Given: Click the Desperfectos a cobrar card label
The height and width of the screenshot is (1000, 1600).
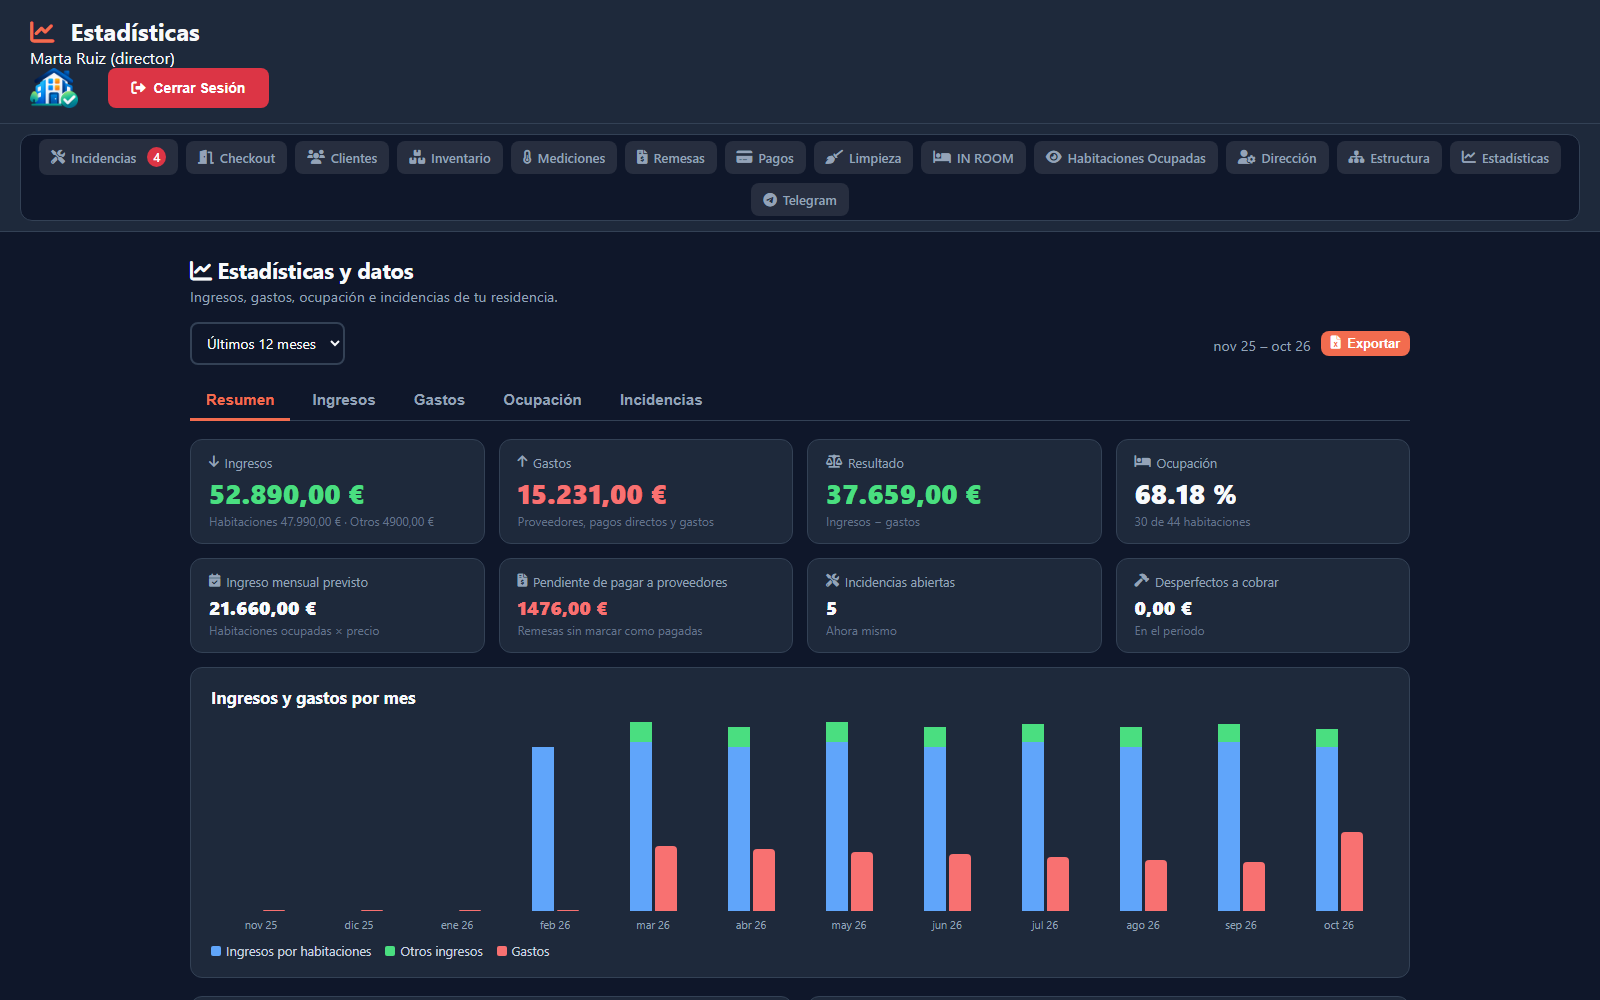Looking at the screenshot, I should click(x=1216, y=582).
